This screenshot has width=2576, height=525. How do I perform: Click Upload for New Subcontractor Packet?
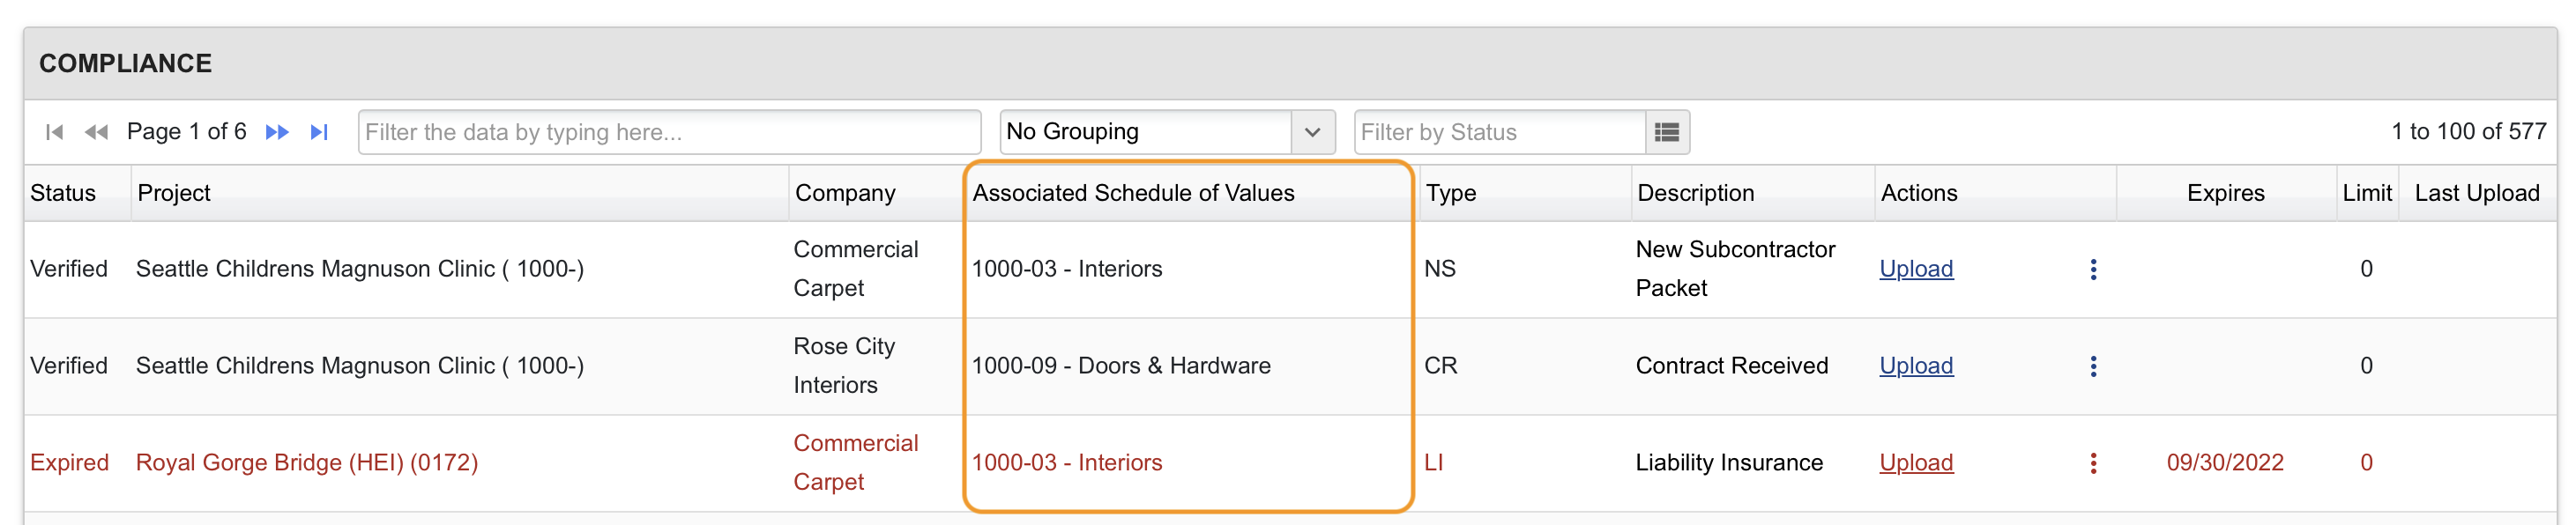pyautogui.click(x=1916, y=269)
